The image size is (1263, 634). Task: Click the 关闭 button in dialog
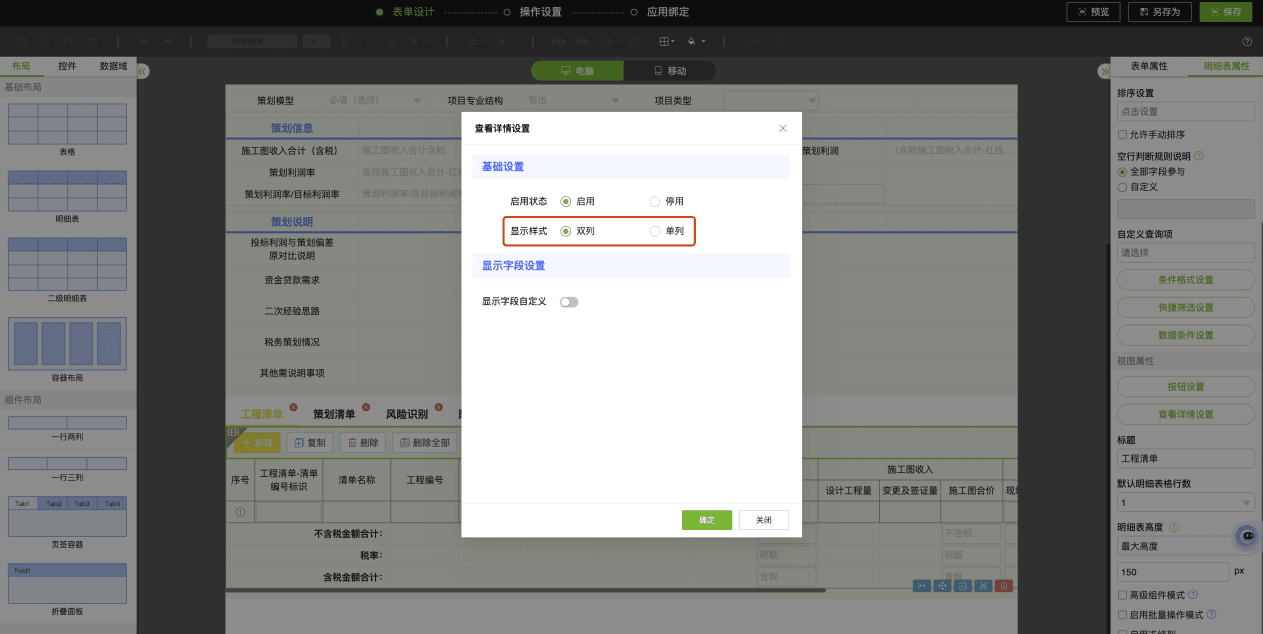point(764,520)
